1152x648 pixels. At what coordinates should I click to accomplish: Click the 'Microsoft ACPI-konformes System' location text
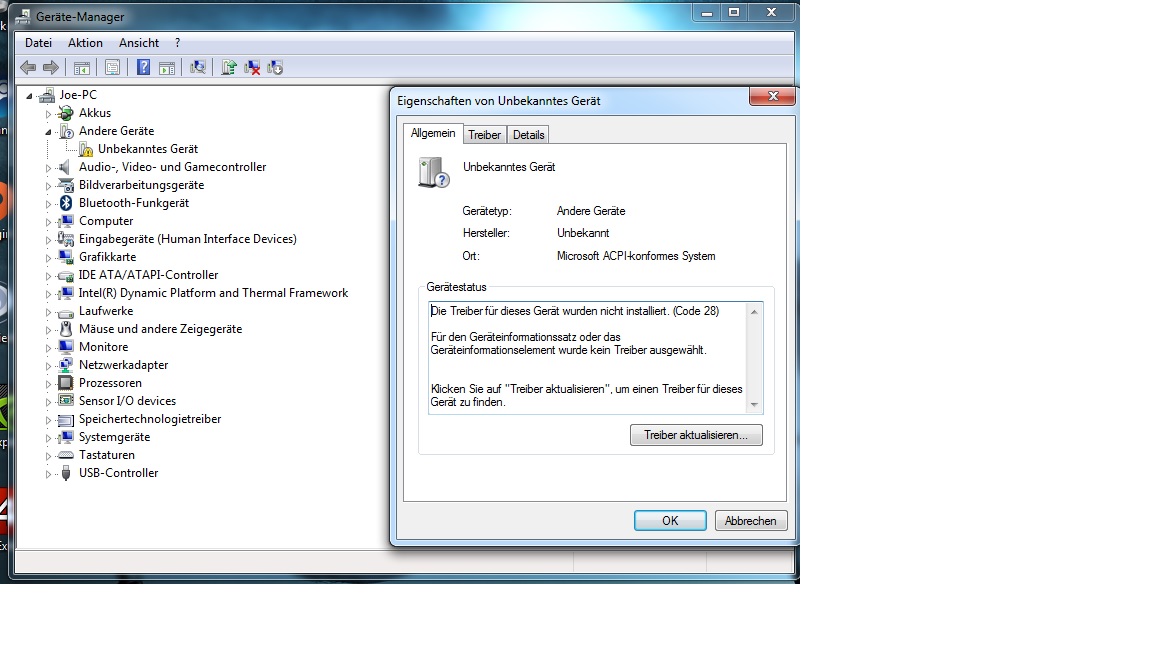tap(636, 256)
